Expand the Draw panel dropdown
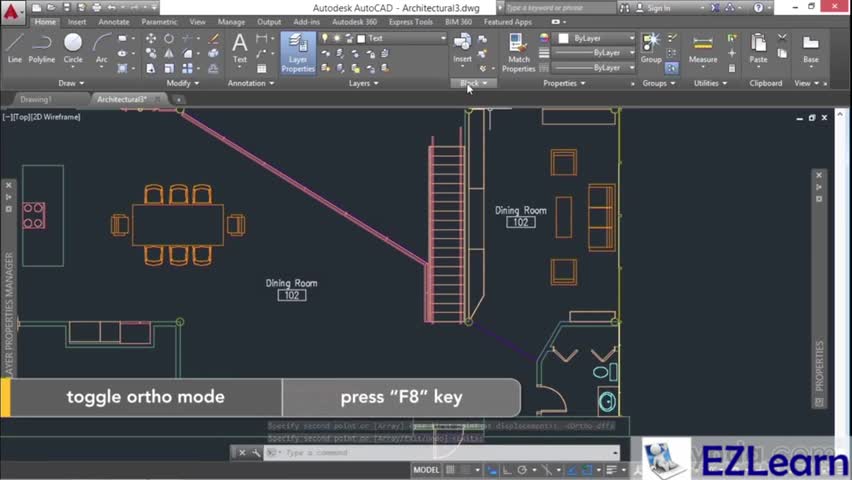Image resolution: width=852 pixels, height=480 pixels. pos(72,83)
